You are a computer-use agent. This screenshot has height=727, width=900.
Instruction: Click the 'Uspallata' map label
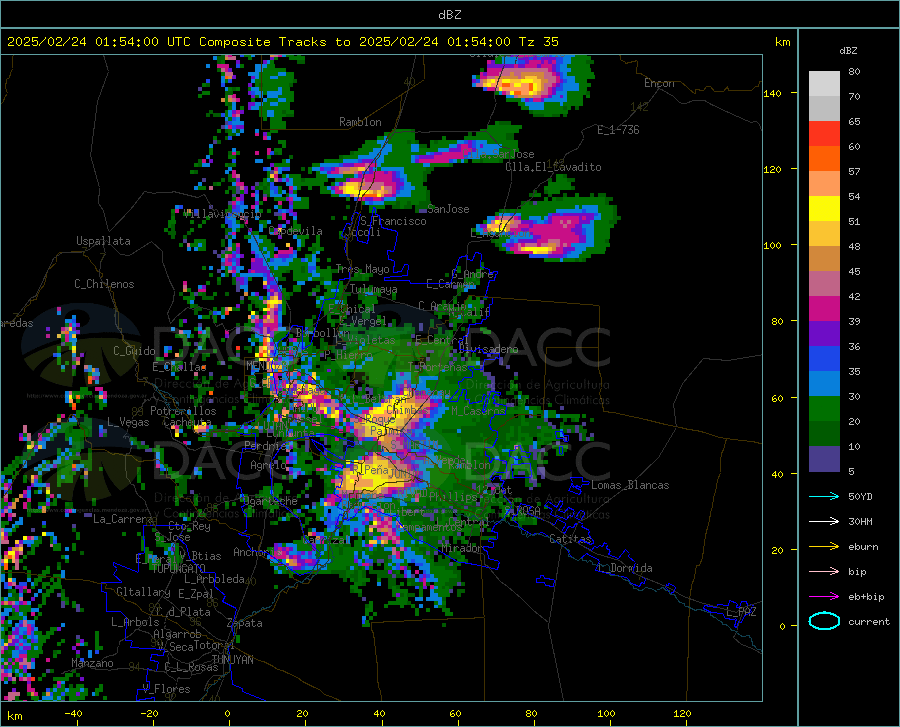point(103,241)
